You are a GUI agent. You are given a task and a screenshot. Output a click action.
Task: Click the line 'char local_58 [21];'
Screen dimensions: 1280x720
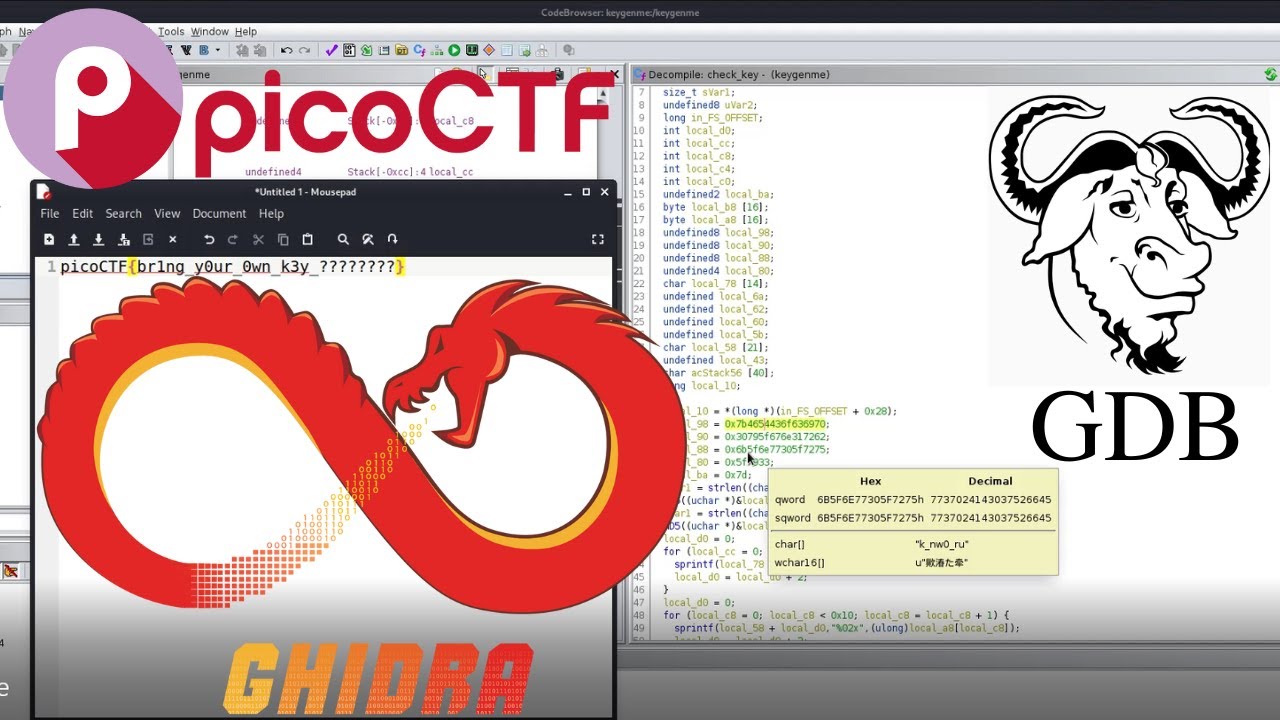tap(714, 348)
